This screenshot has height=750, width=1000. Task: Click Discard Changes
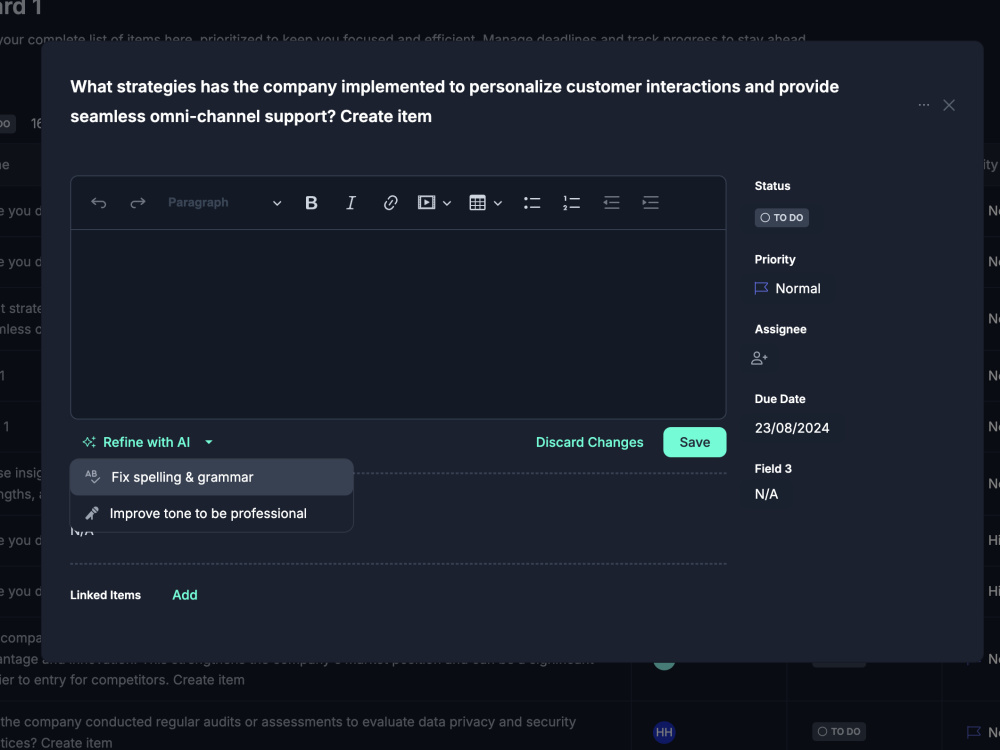pos(589,442)
